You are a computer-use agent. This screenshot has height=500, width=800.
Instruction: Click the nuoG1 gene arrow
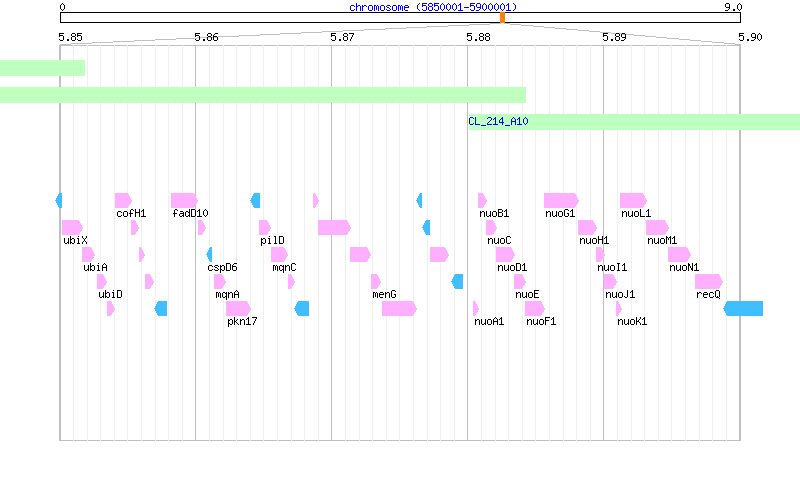click(x=561, y=201)
